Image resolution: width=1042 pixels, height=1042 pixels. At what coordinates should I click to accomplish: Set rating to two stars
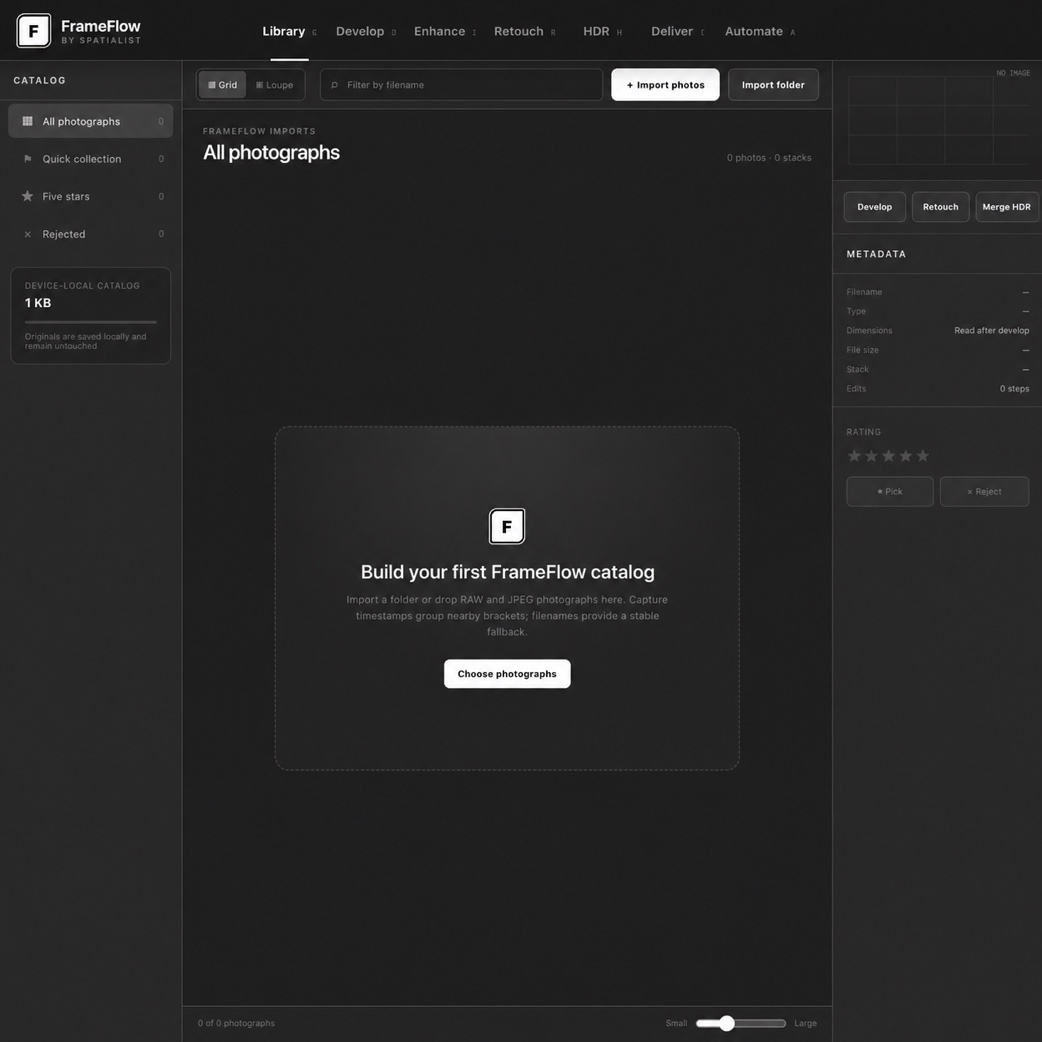[871, 456]
